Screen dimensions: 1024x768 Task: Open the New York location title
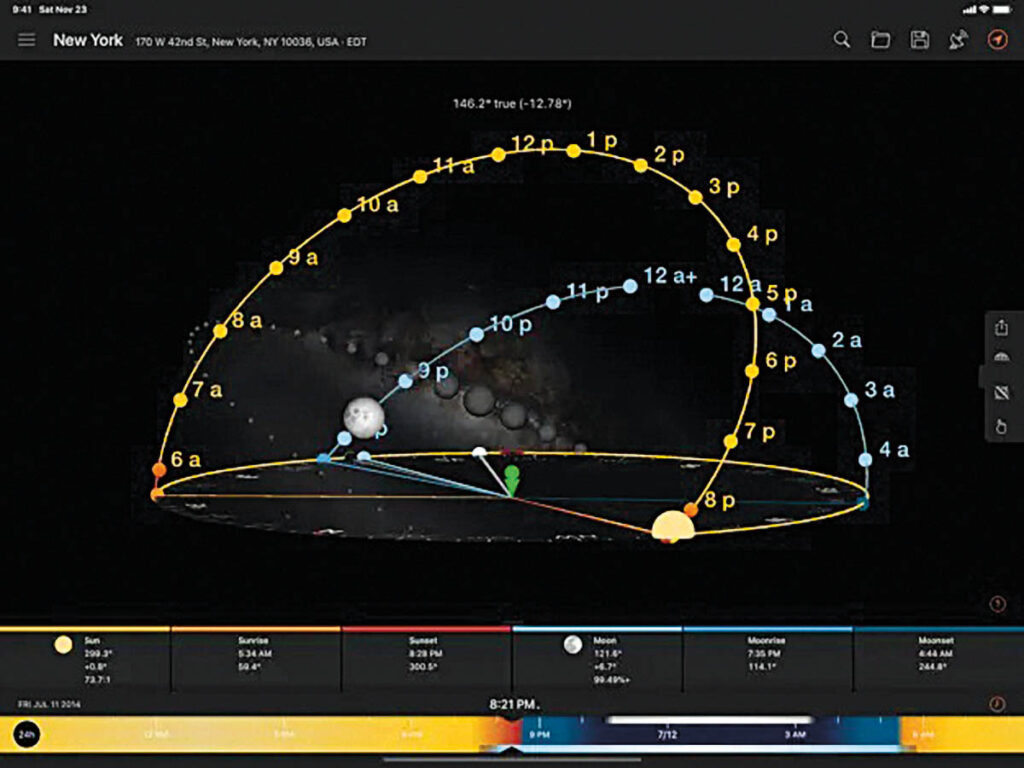(x=88, y=40)
